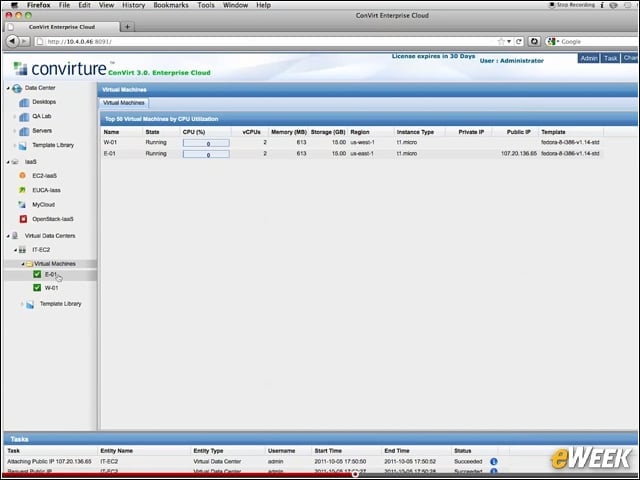This screenshot has height=480, width=640.
Task: Click the Virtual Machines folder icon
Action: (29, 264)
